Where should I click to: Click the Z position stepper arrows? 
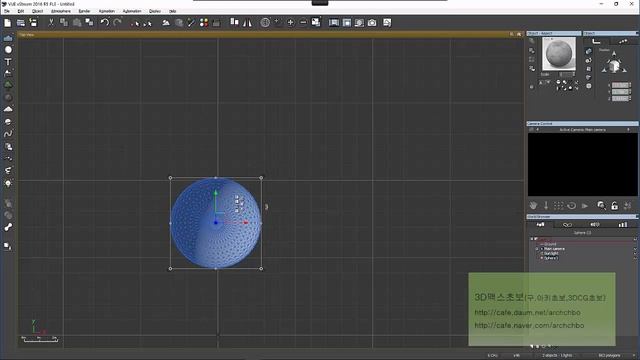[x=630, y=98]
